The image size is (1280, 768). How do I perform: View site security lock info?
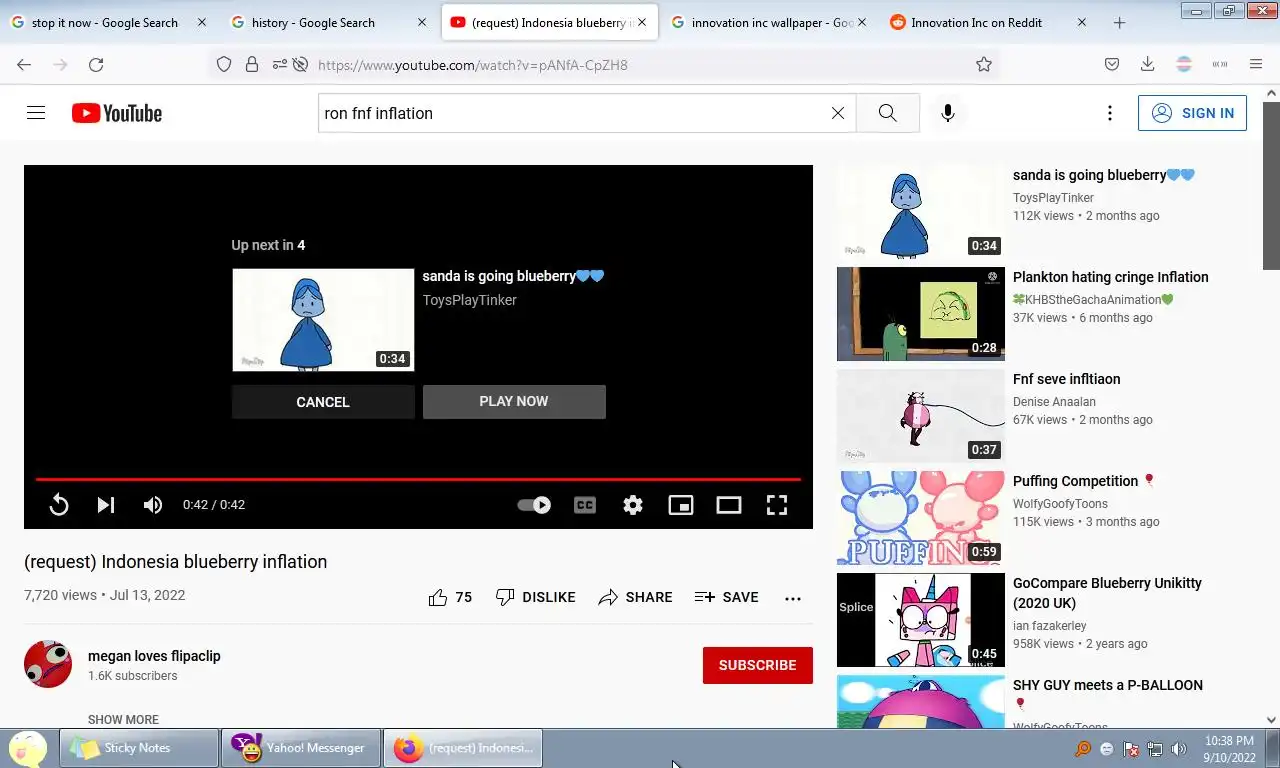[252, 65]
